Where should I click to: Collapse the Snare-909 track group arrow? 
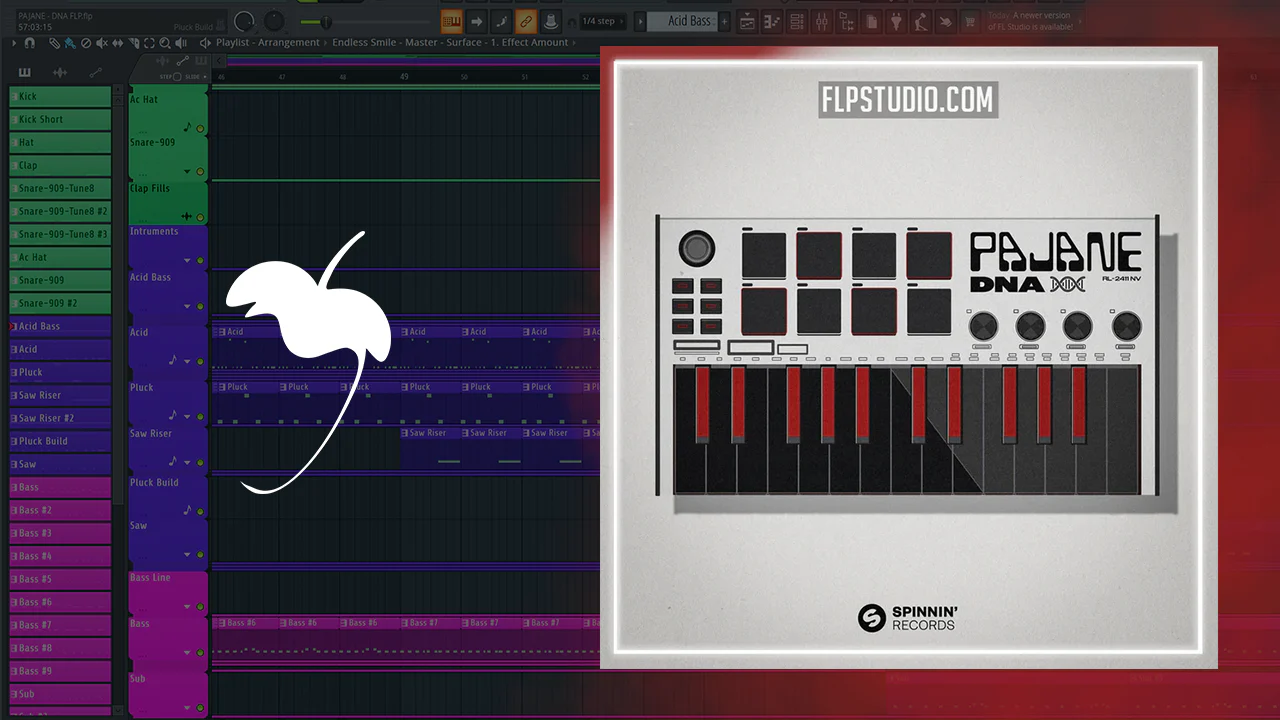[187, 172]
